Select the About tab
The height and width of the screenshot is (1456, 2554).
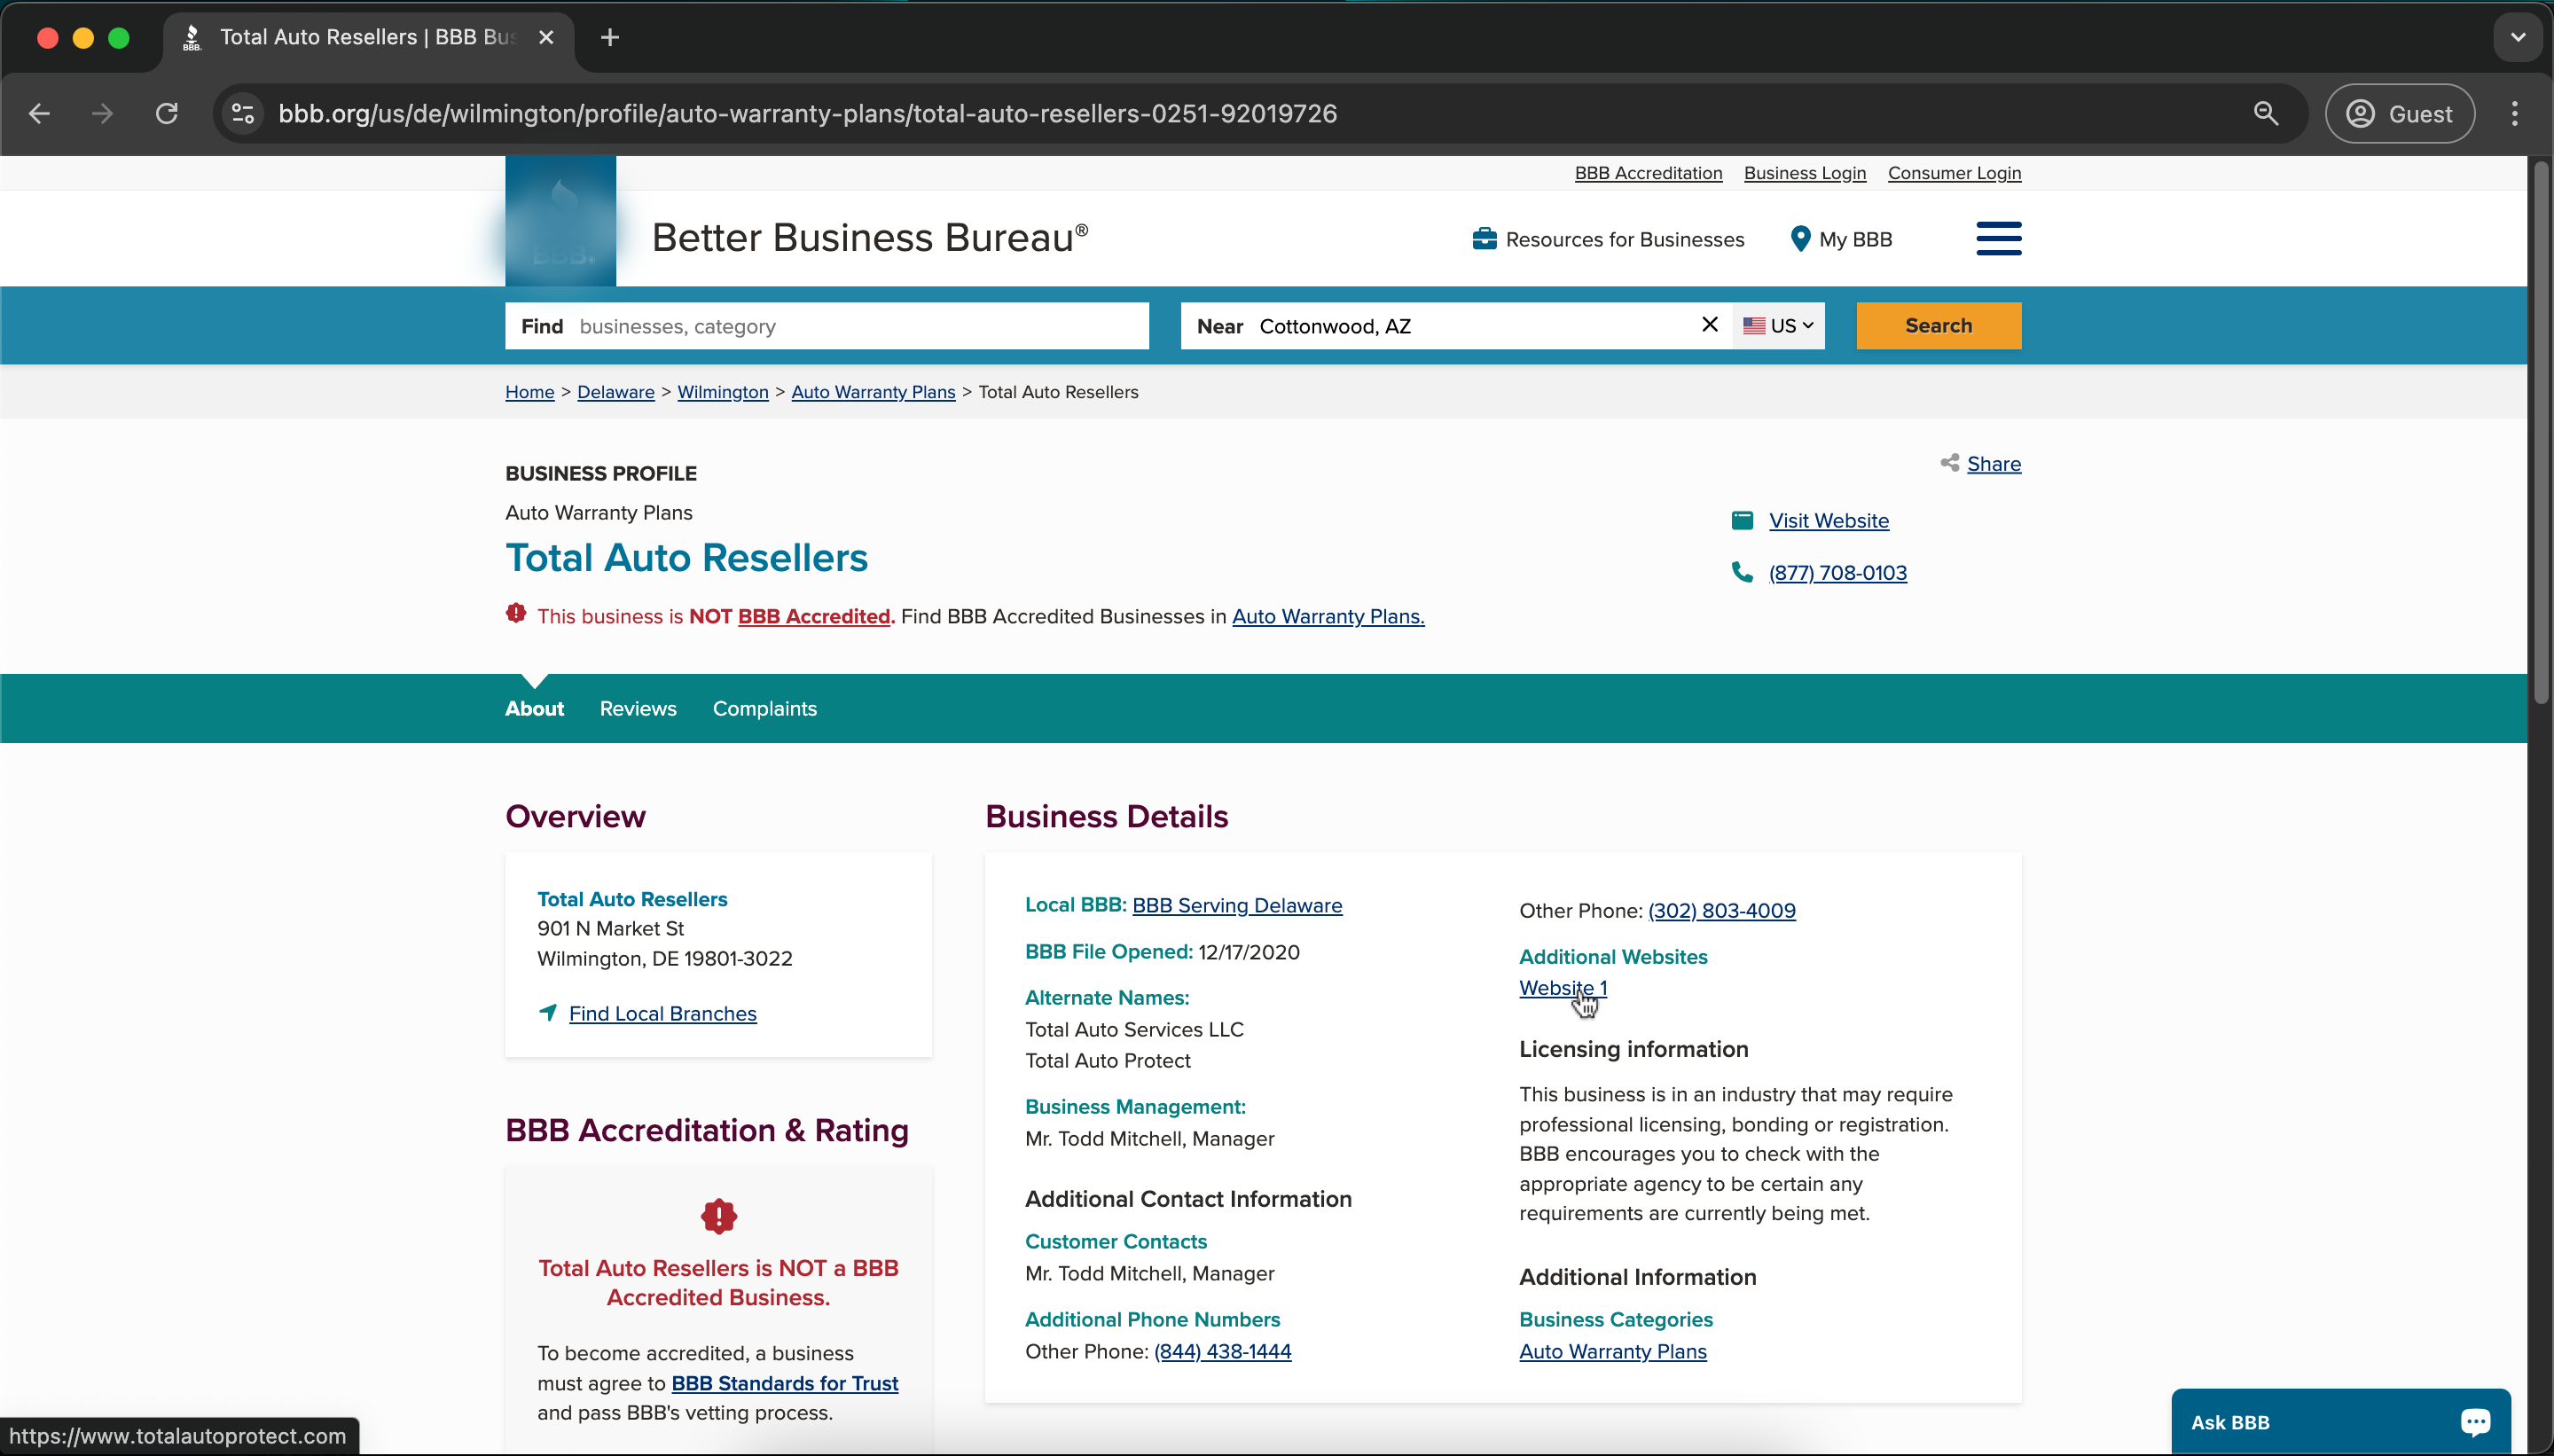click(534, 709)
